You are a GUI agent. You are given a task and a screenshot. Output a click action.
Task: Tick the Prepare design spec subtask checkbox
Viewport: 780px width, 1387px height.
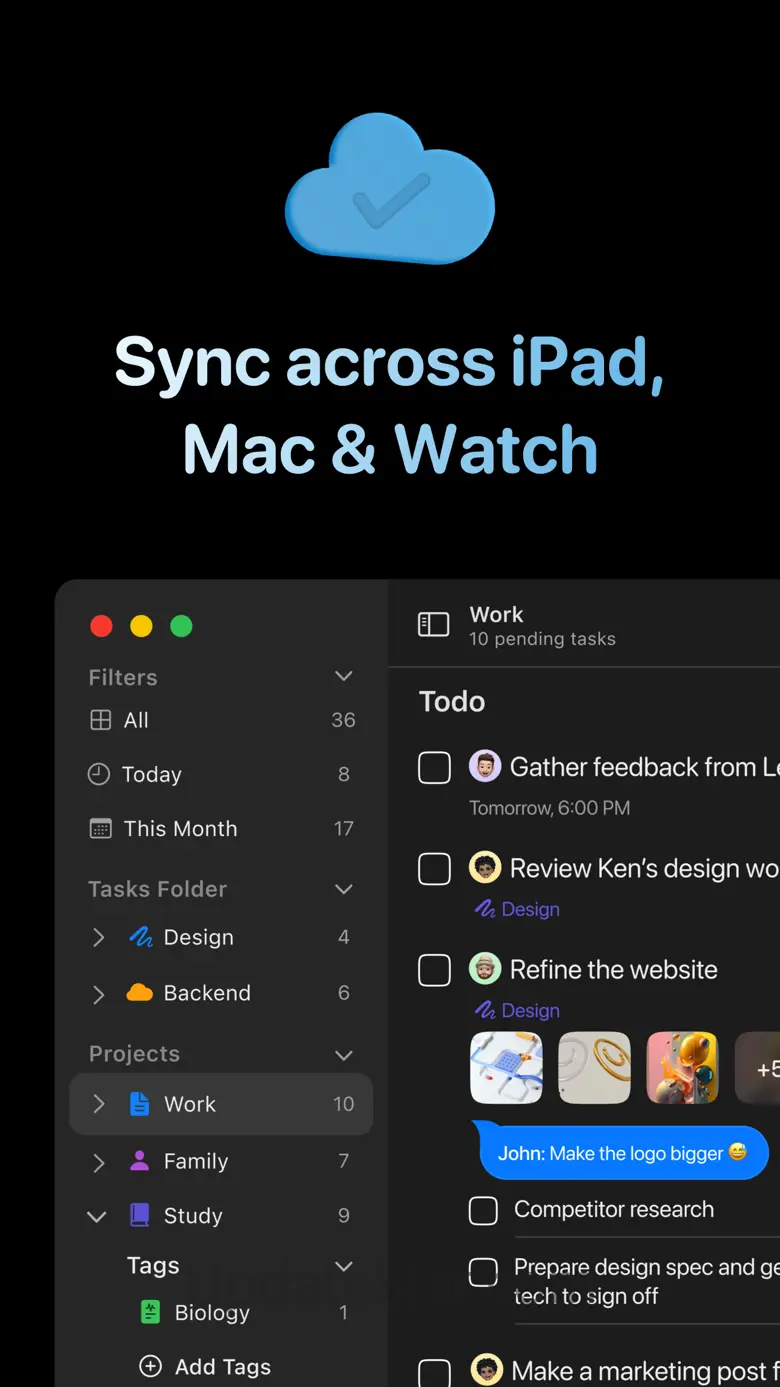[483, 1272]
